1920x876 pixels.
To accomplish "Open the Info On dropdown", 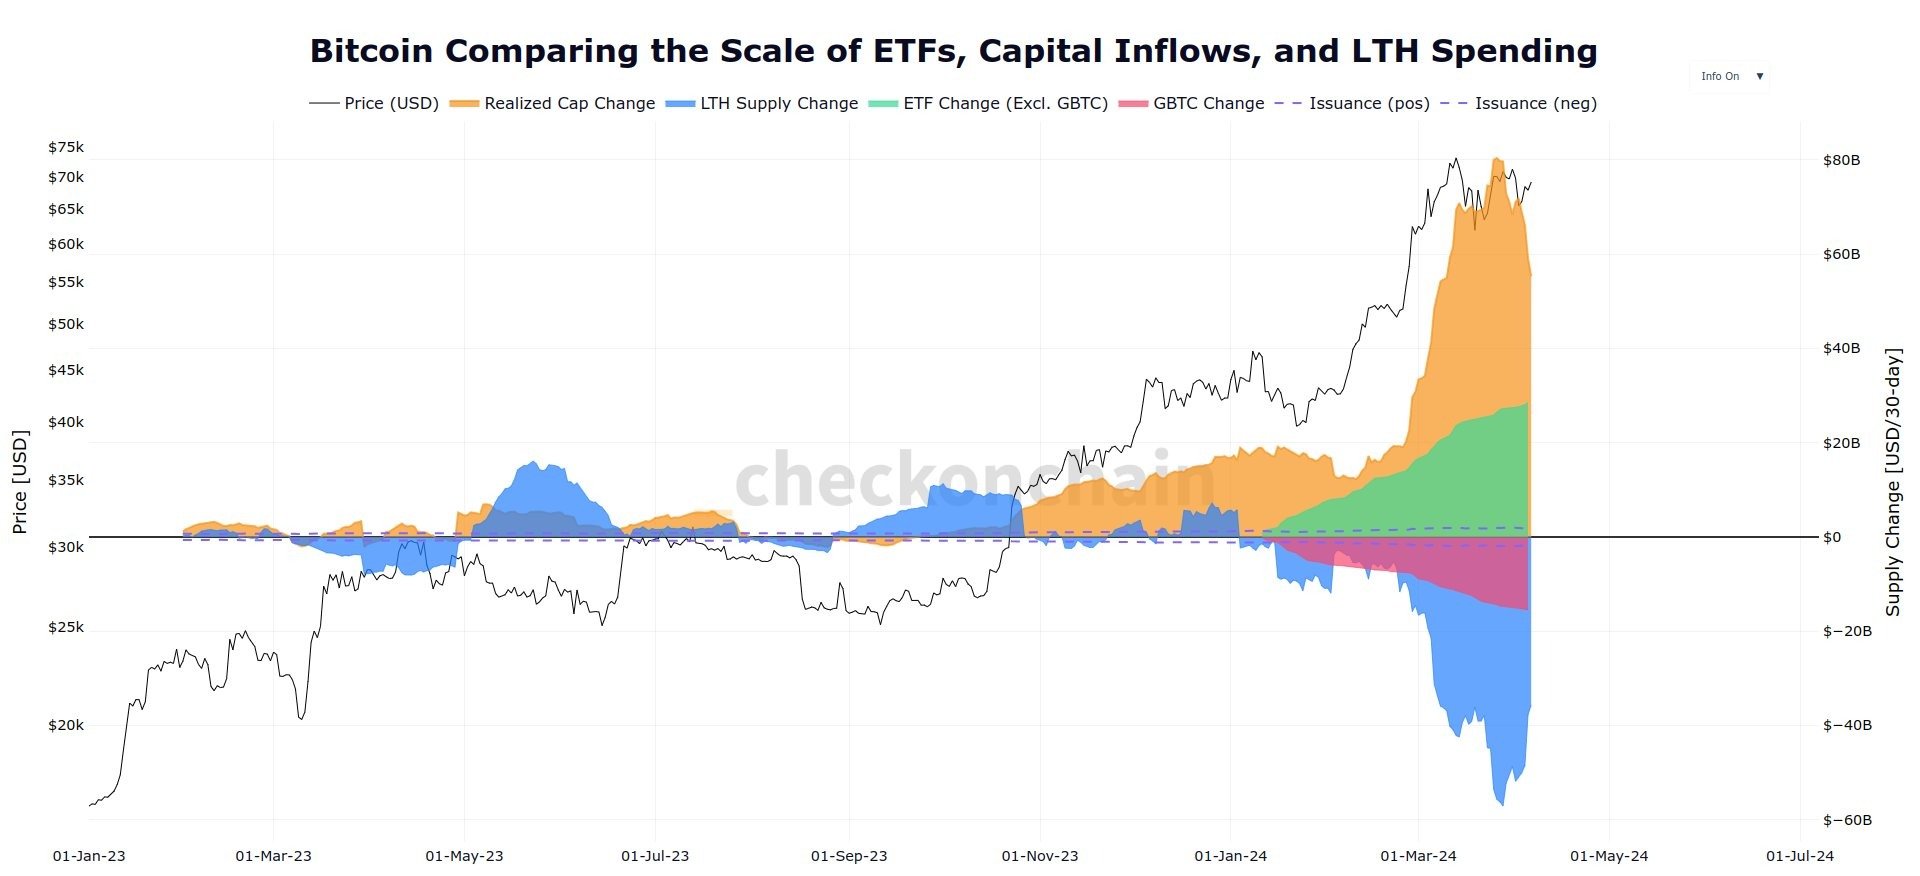I will (x=1731, y=76).
